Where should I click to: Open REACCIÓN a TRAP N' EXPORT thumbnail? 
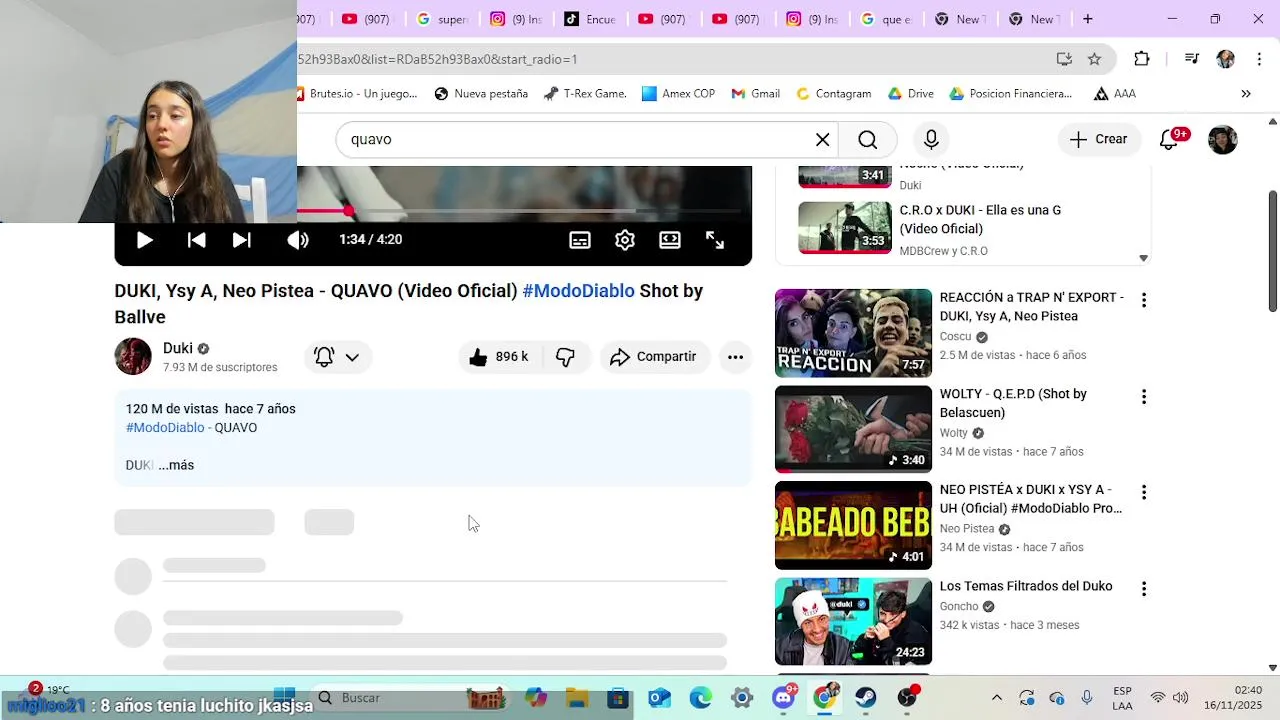coord(853,333)
